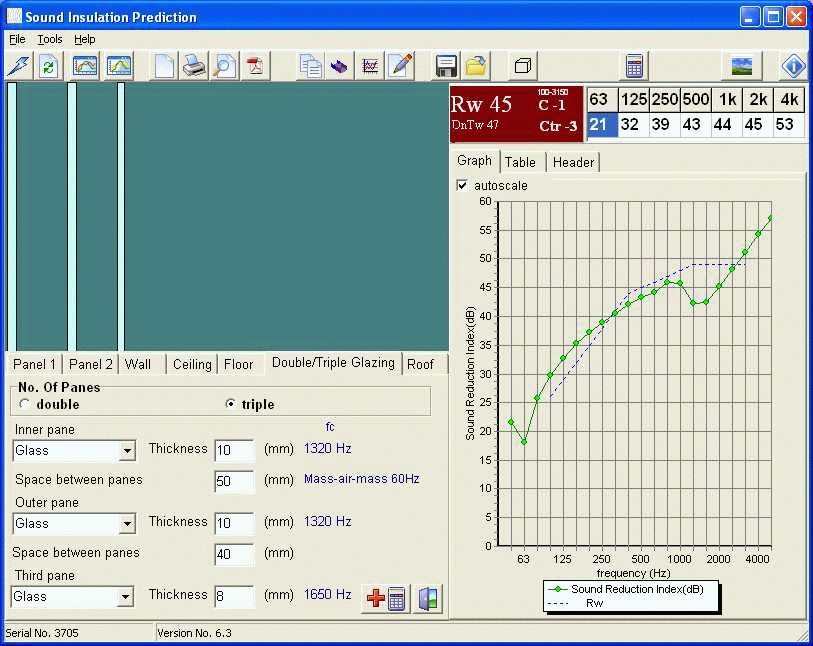Click the red PDF export icon
This screenshot has height=646, width=813.
[x=255, y=66]
